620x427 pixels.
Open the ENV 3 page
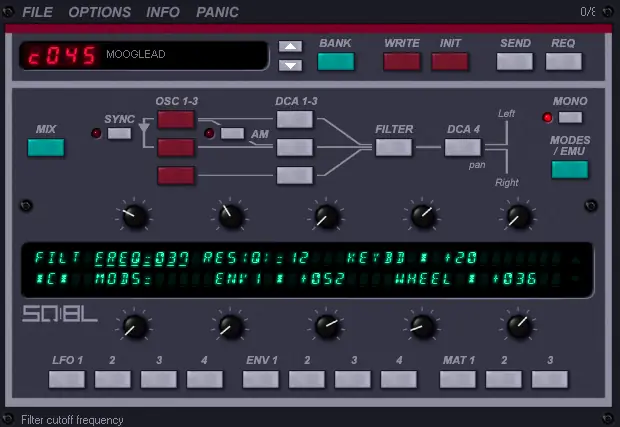pos(353,380)
